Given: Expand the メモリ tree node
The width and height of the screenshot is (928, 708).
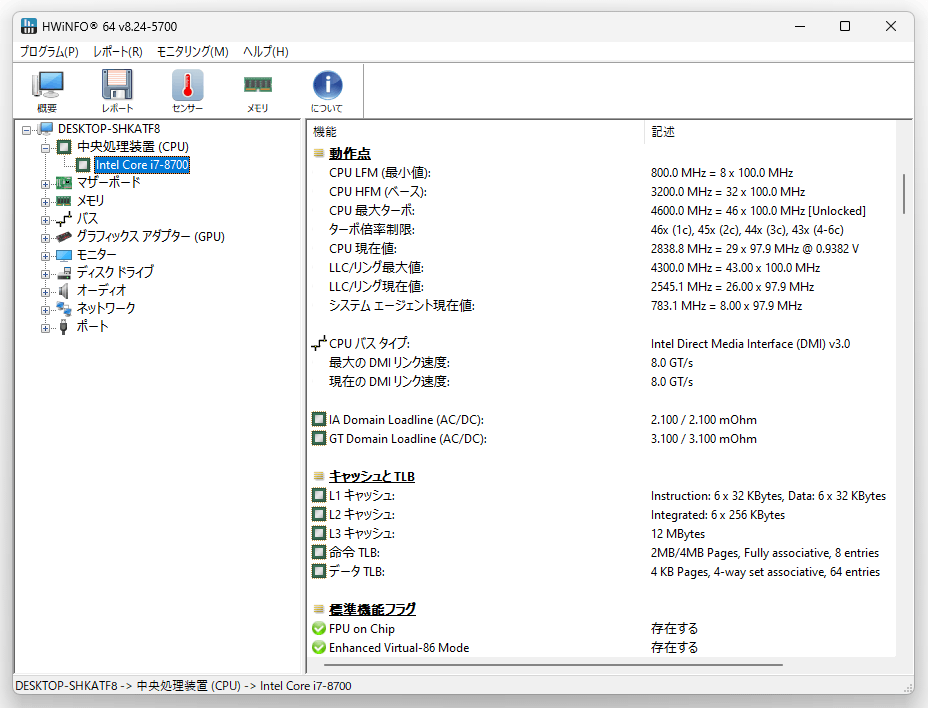Looking at the screenshot, I should click(46, 202).
